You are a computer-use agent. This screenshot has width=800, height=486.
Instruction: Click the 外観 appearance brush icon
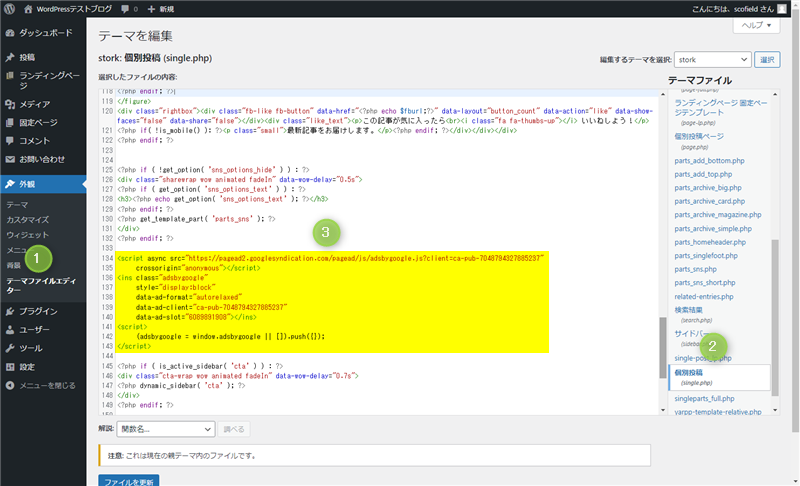point(10,184)
